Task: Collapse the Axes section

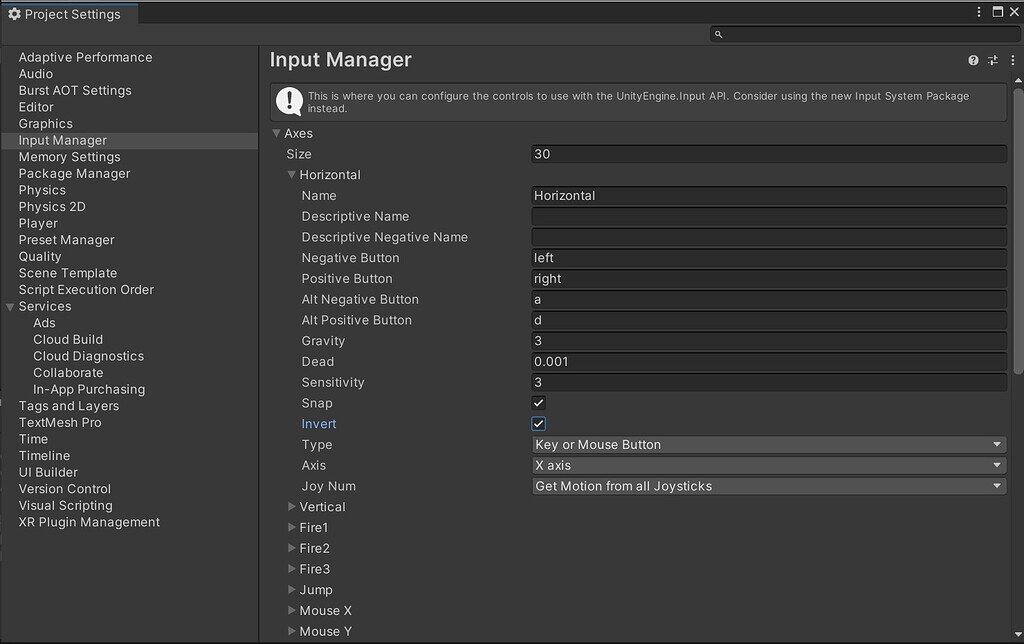Action: [x=276, y=133]
